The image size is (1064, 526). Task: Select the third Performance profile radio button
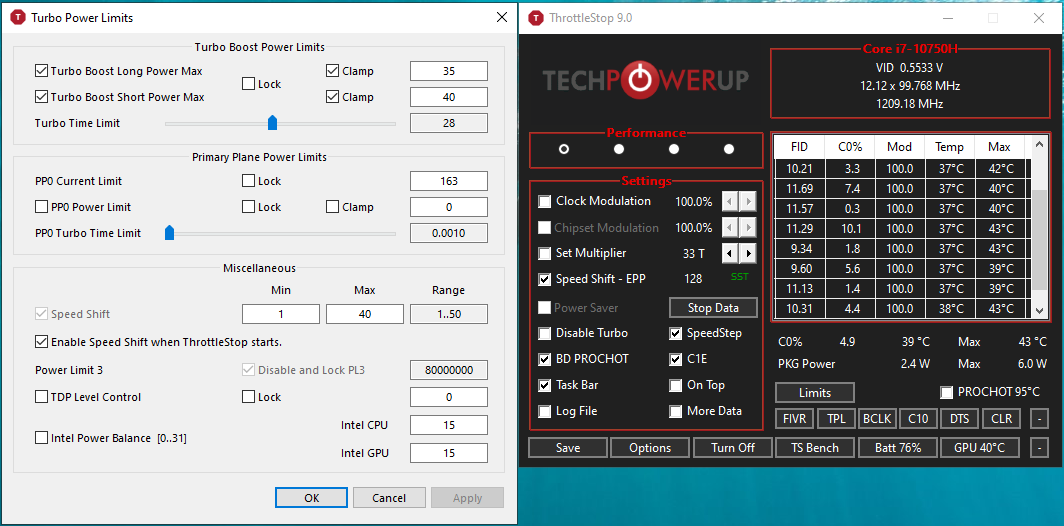pos(674,149)
